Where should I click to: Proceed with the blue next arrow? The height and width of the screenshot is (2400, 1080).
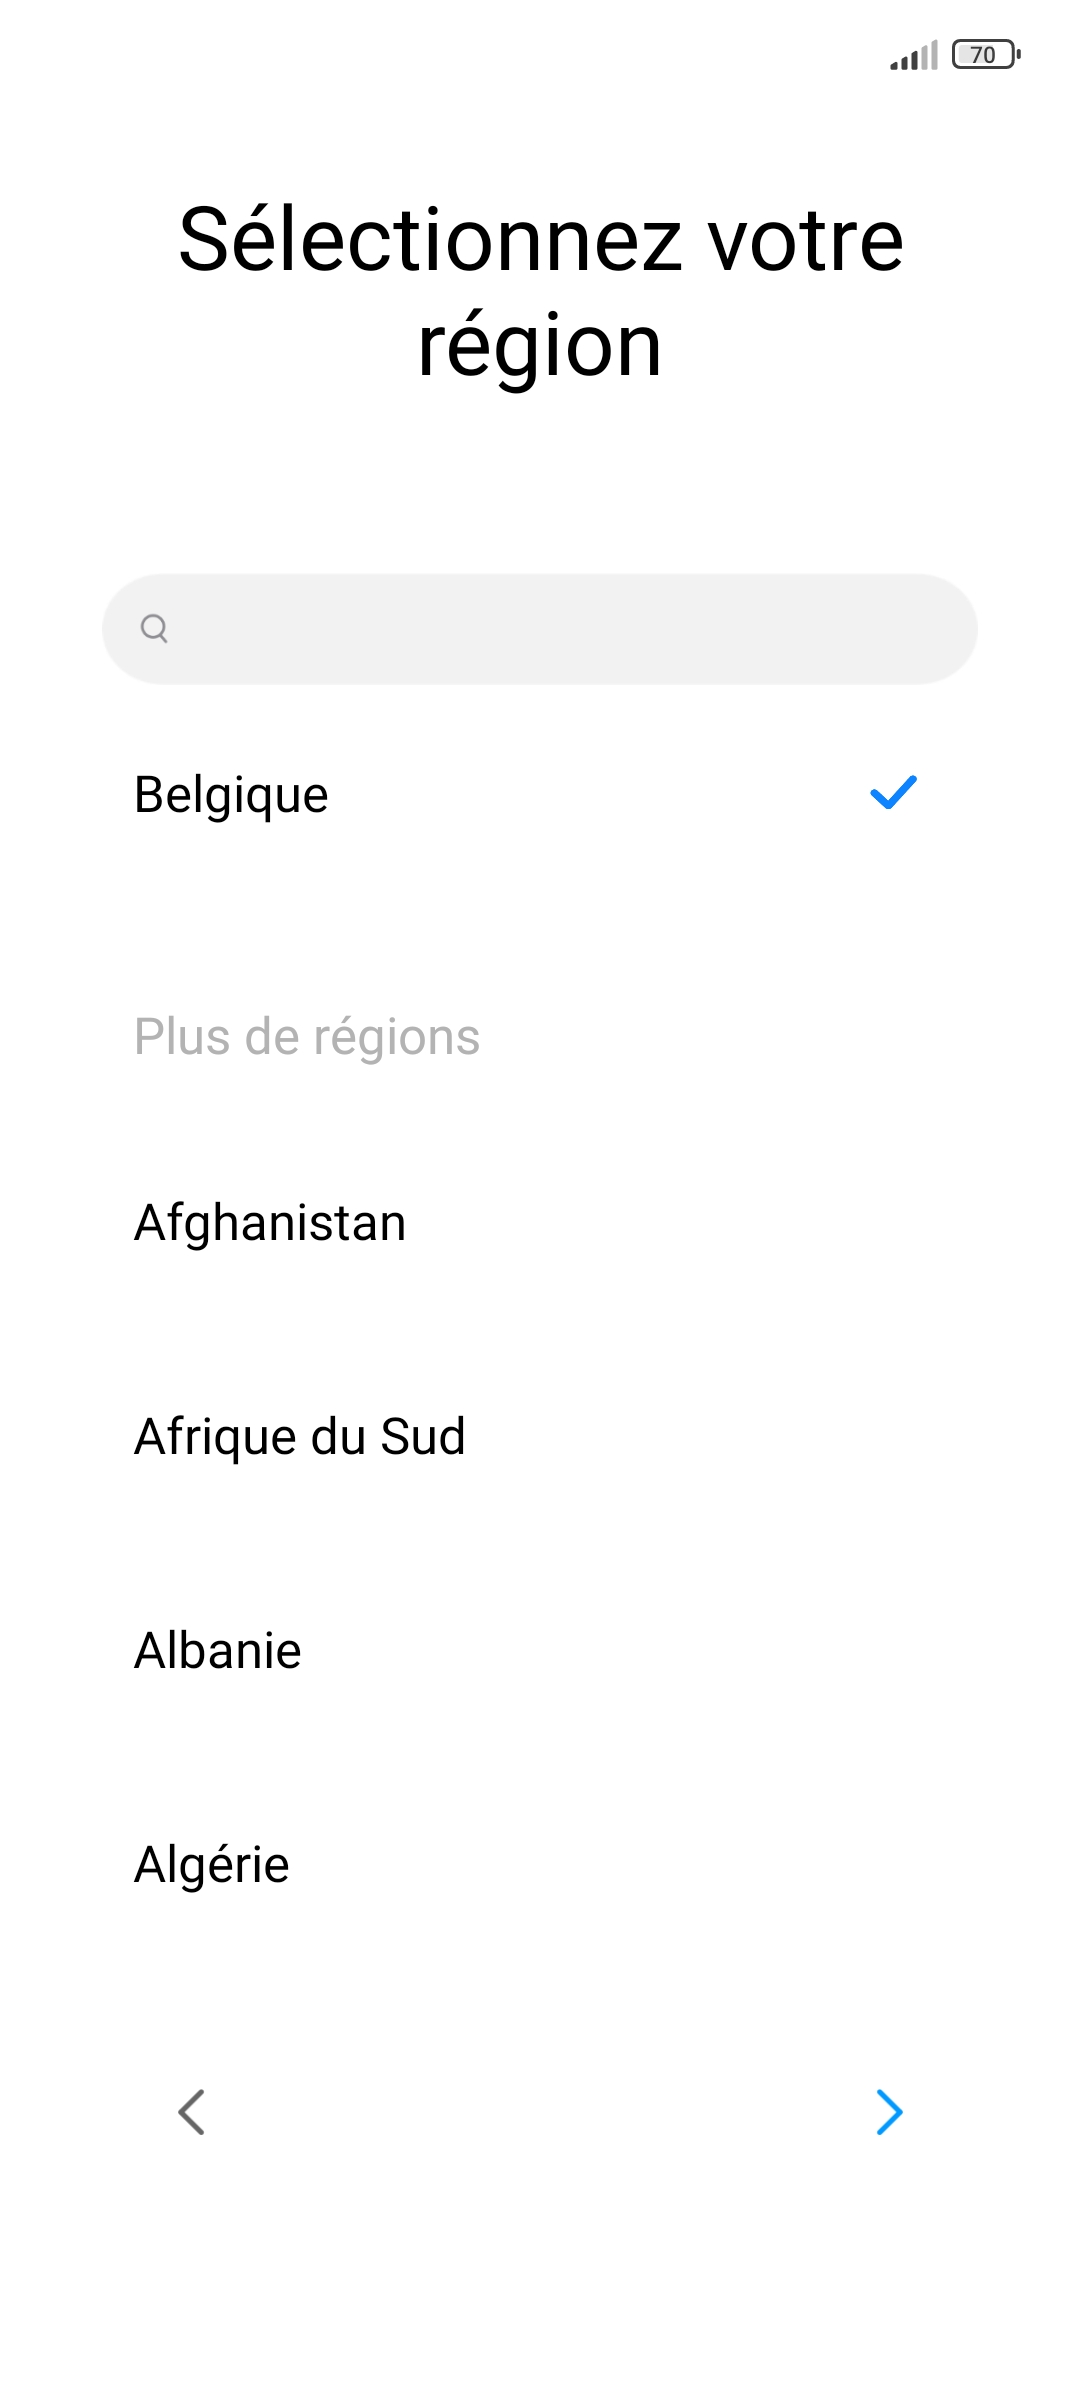889,2112
